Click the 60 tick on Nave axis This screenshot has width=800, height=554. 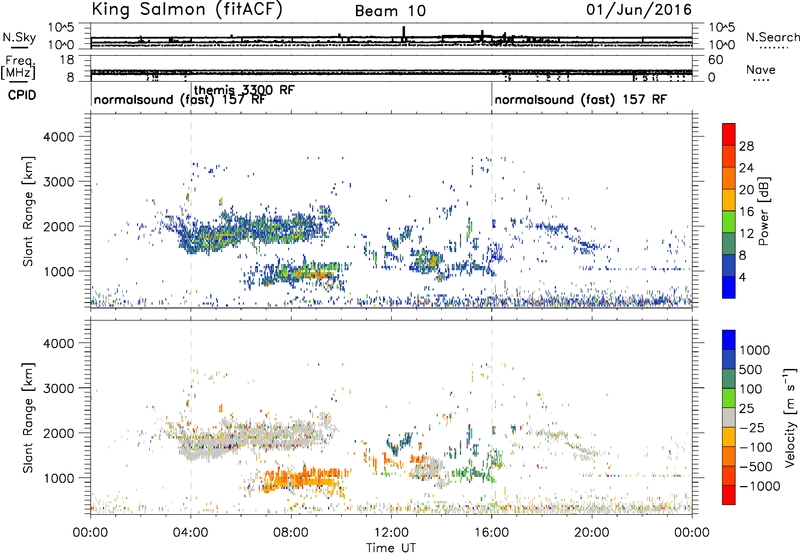(715, 60)
